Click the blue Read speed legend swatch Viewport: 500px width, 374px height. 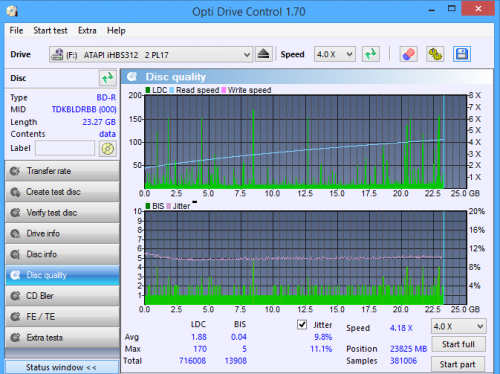(172, 90)
